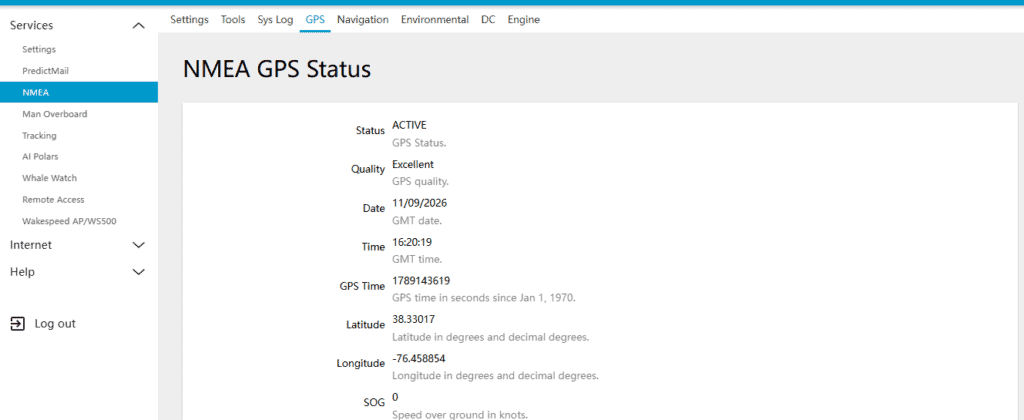Click the NMEA GPS Status heading

point(277,69)
